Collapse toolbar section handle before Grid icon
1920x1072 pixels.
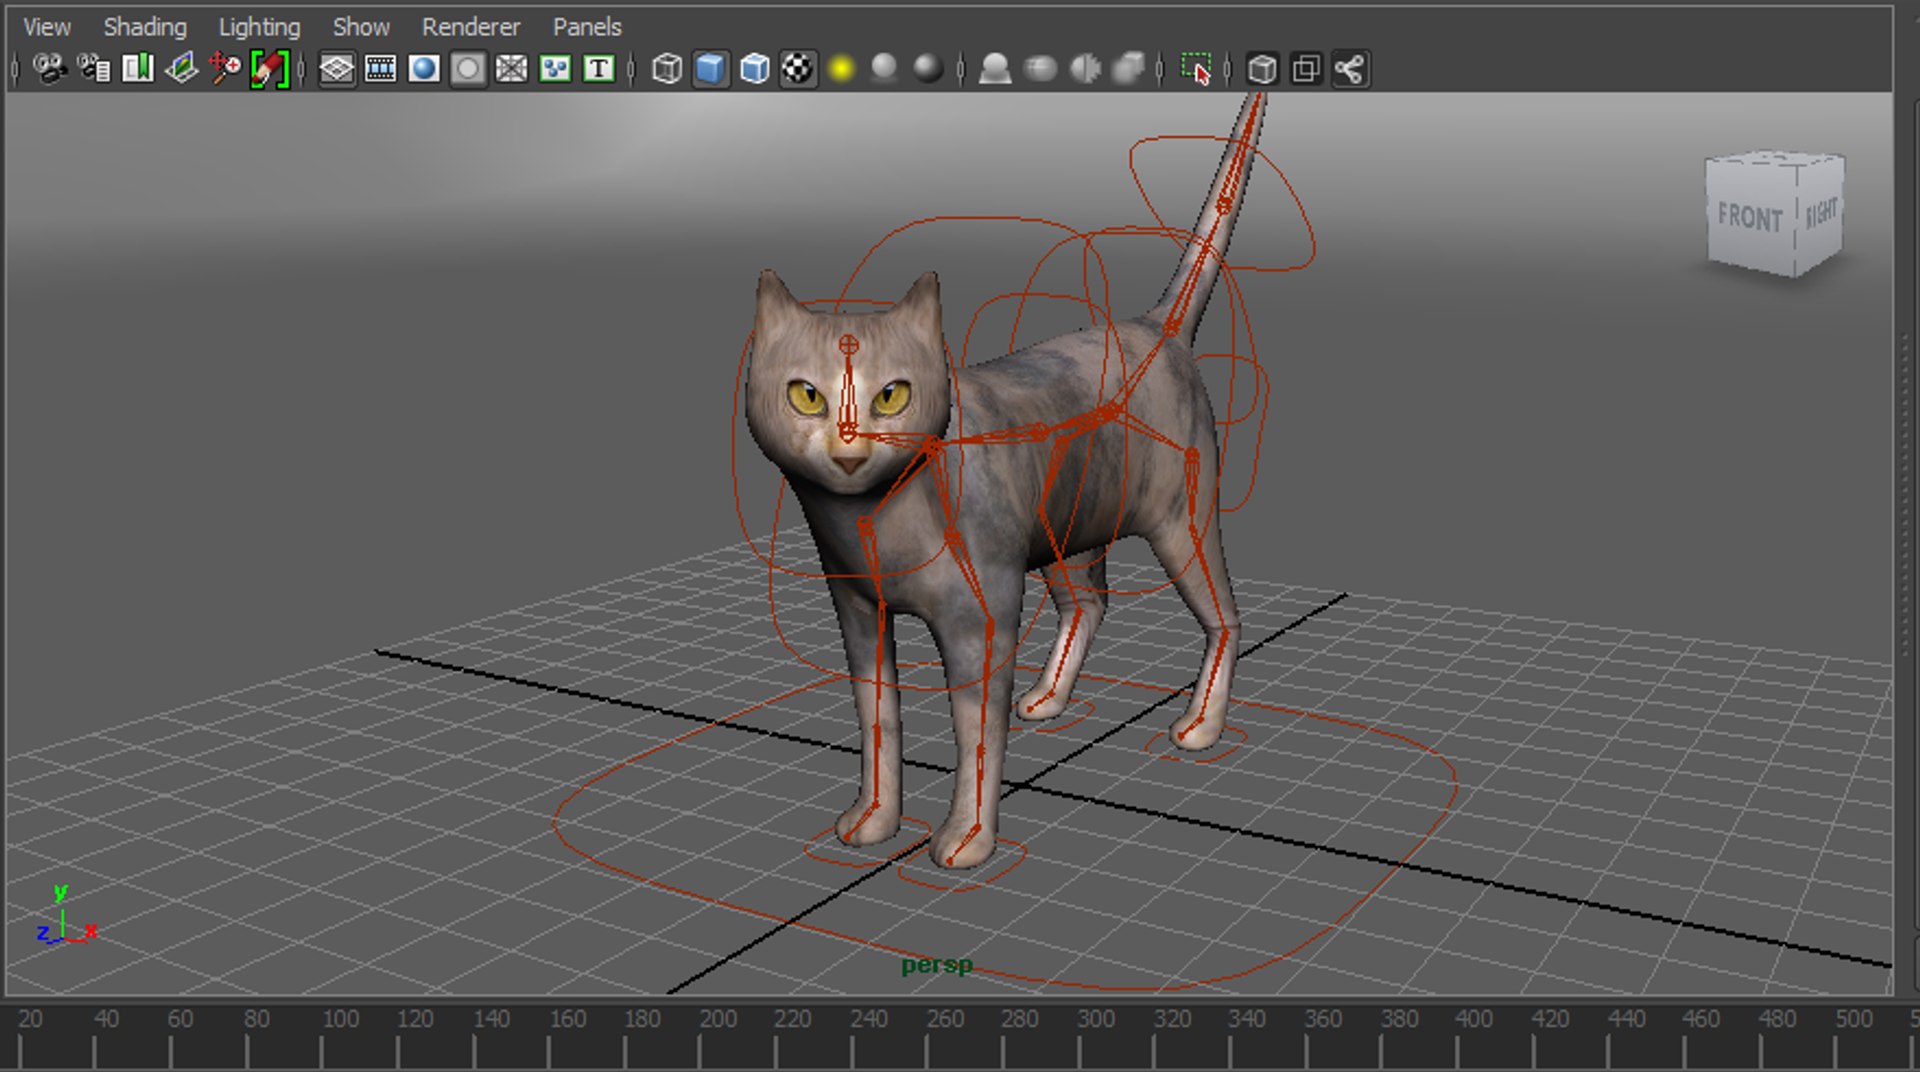pos(302,69)
